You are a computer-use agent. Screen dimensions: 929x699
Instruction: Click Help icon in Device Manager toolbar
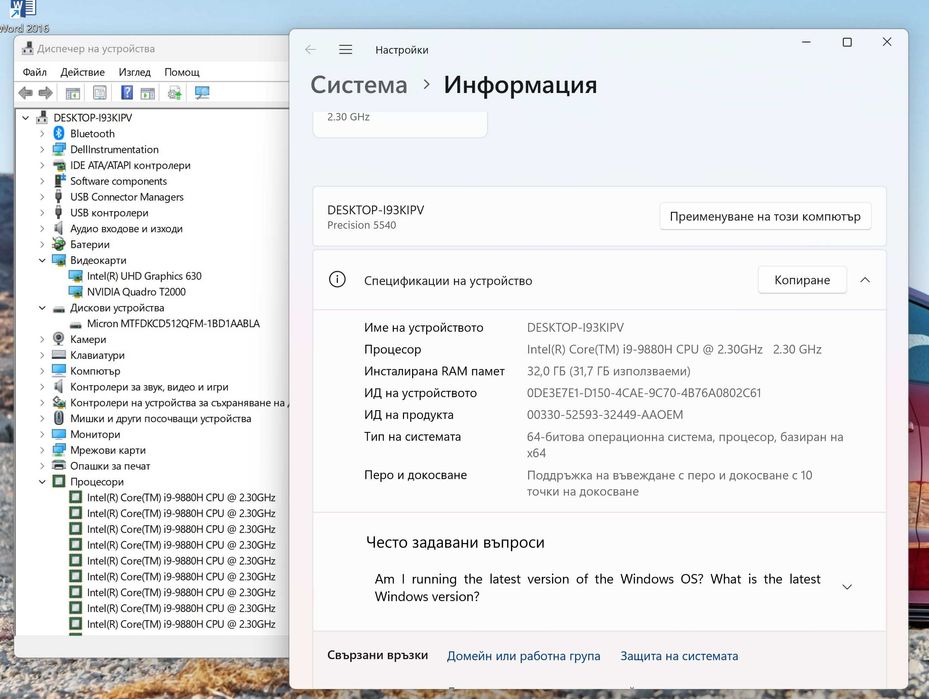click(x=127, y=93)
